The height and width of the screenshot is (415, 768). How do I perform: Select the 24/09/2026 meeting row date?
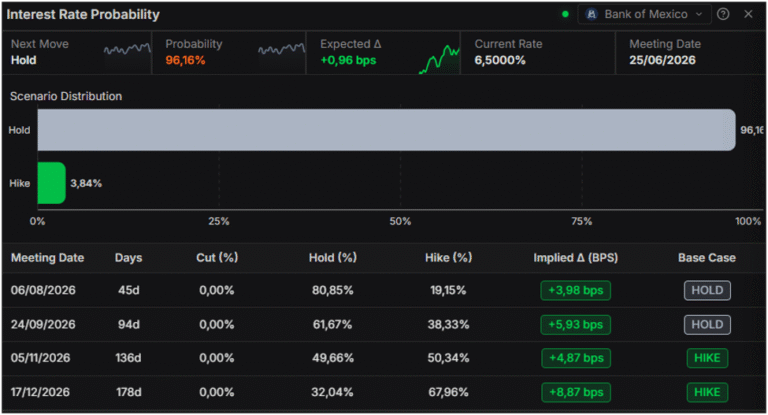click(x=43, y=324)
